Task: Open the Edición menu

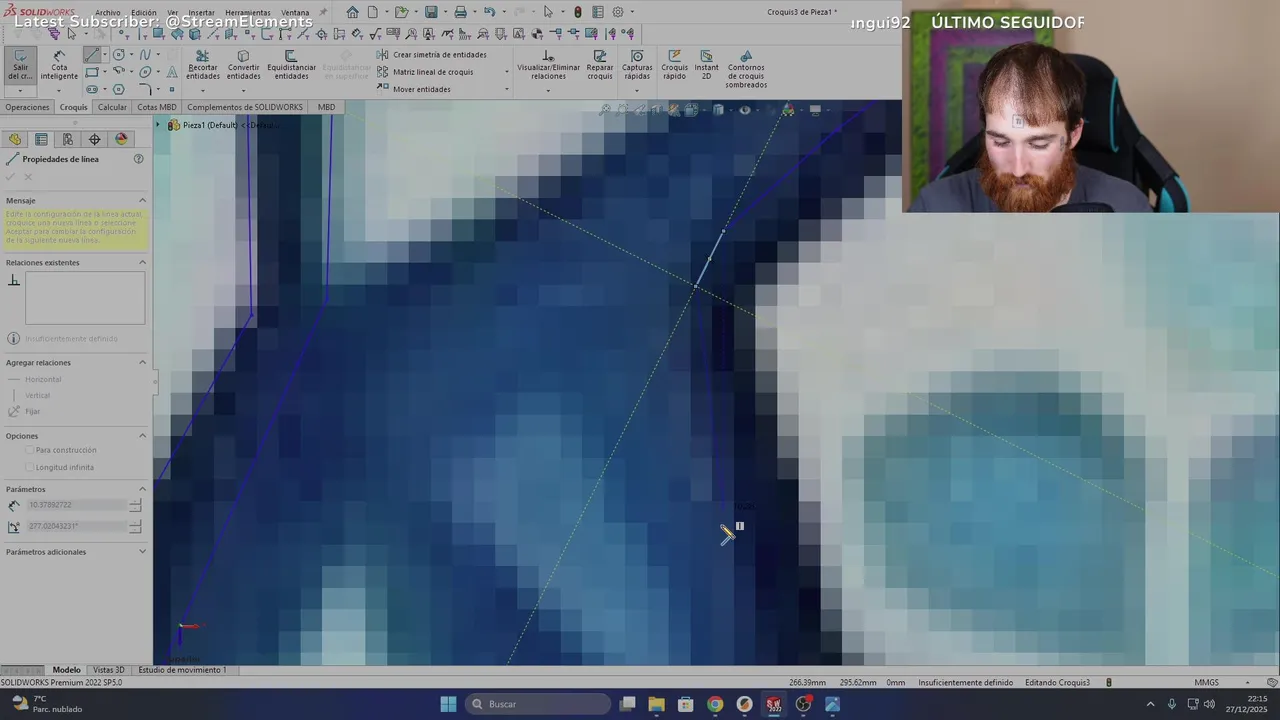Action: coord(144,13)
